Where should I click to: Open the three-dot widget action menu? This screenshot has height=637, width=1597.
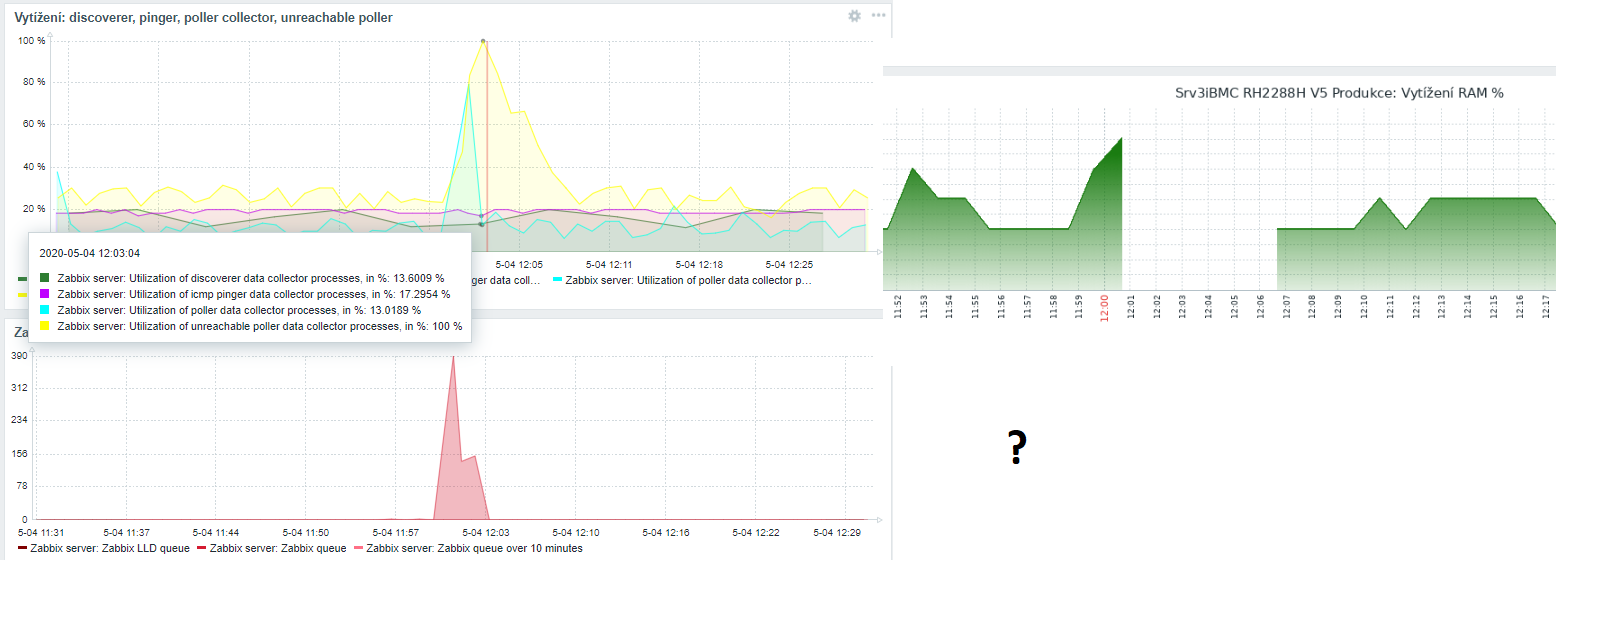tap(878, 16)
